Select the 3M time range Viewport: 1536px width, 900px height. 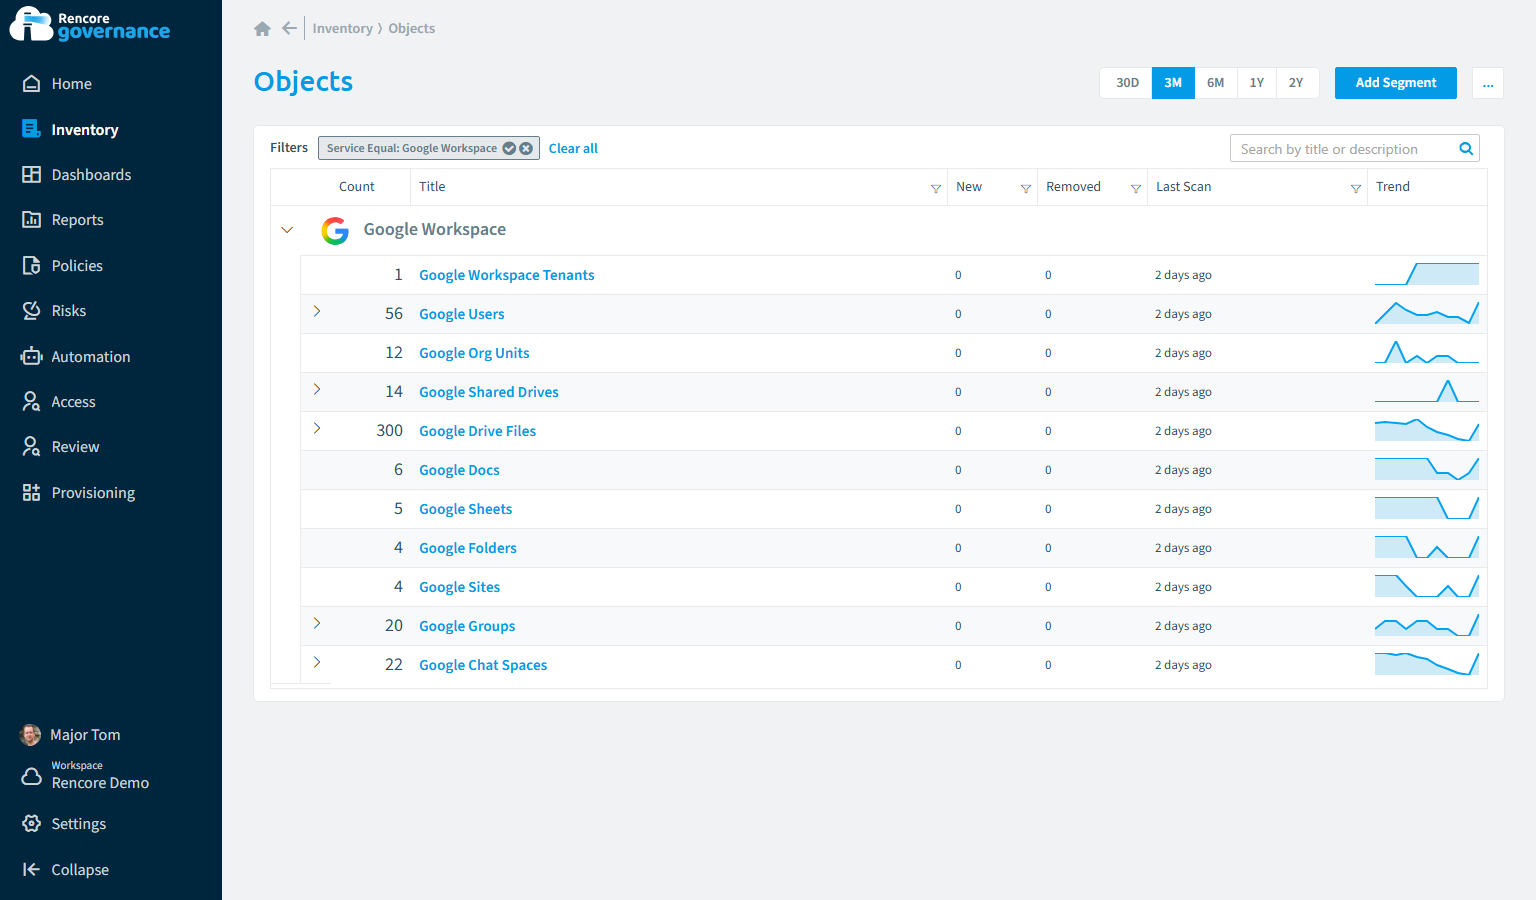[x=1173, y=83]
